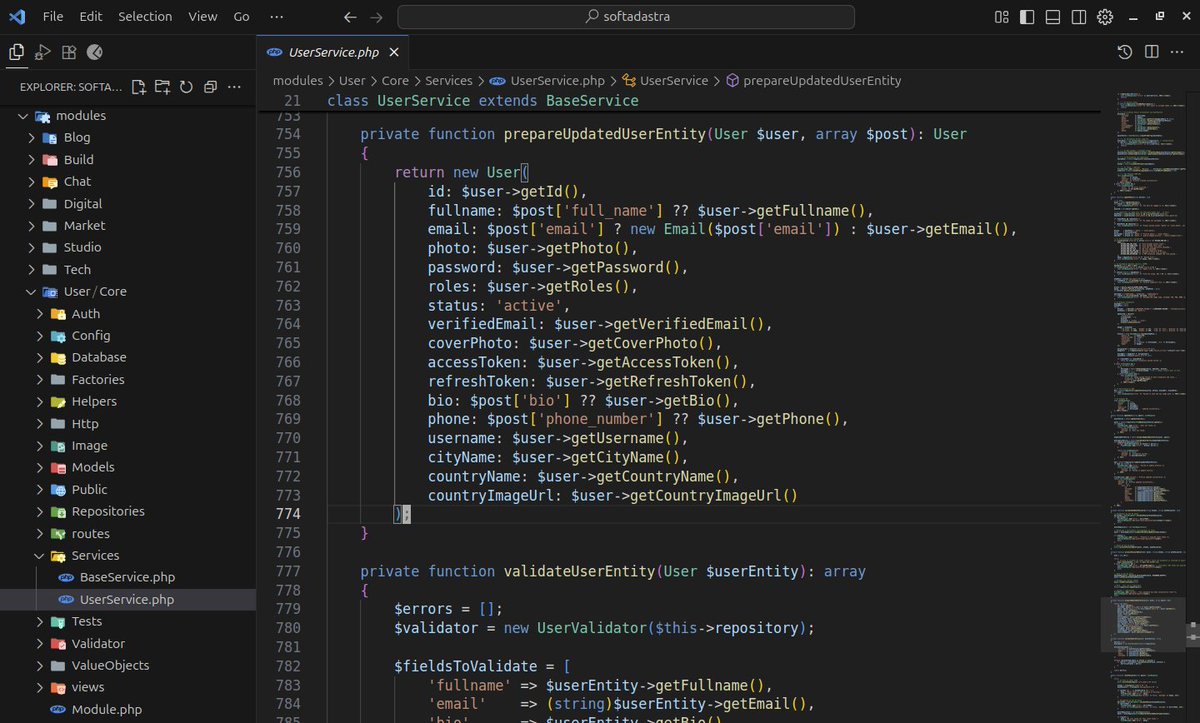This screenshot has height=723, width=1200.
Task: Expand the Market folder
Action: click(x=32, y=225)
